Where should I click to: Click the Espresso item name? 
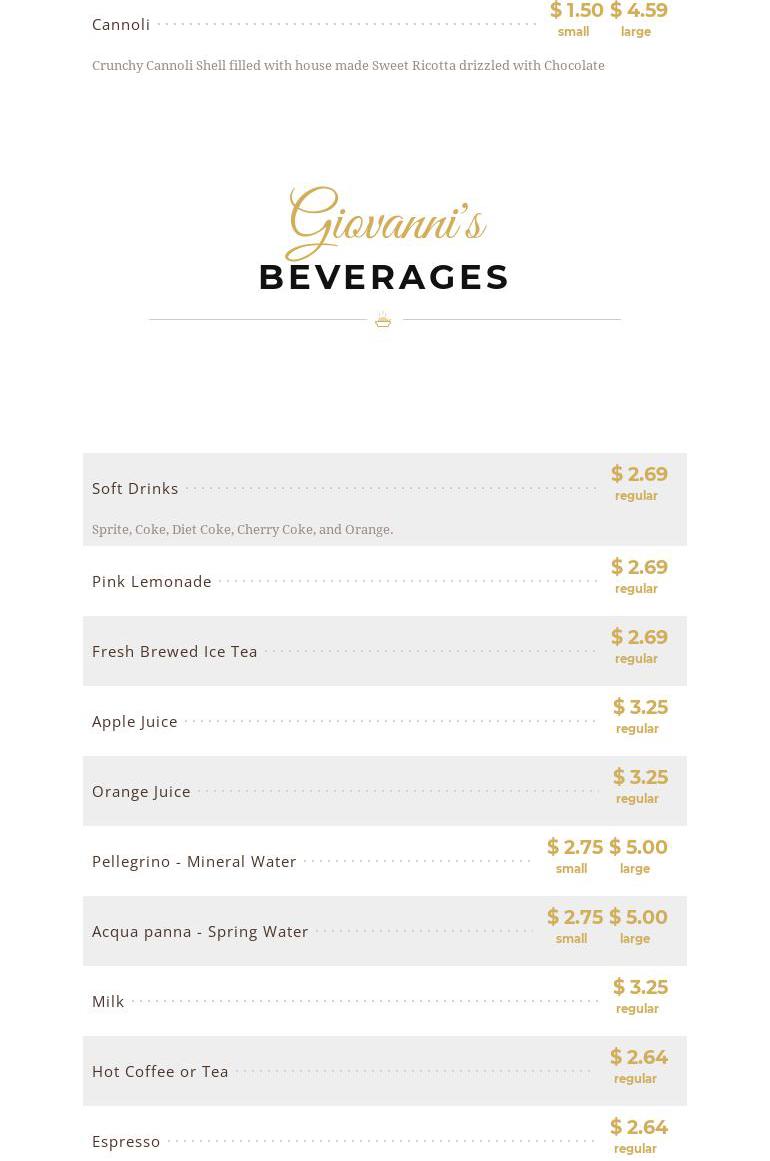pyautogui.click(x=126, y=1141)
